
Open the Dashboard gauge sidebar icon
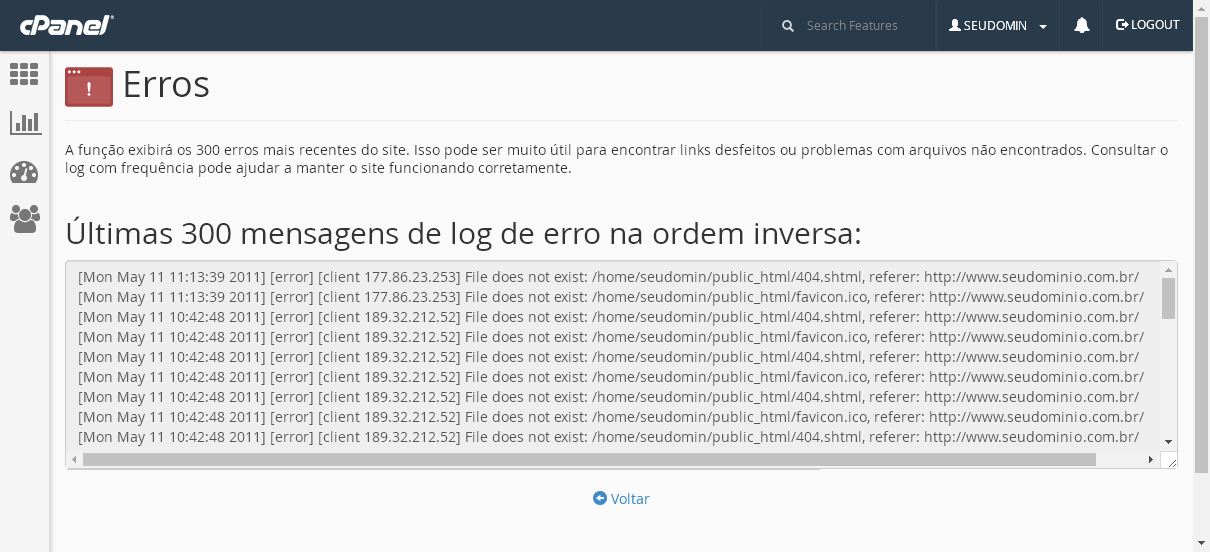pos(24,172)
